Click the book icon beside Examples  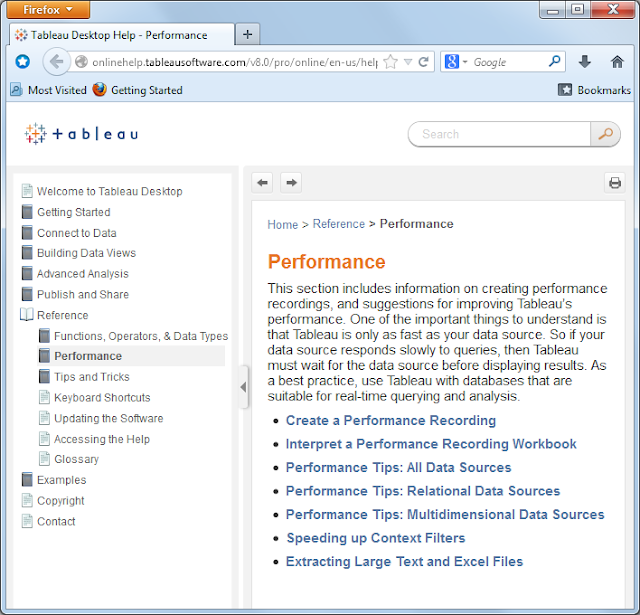pos(27,480)
